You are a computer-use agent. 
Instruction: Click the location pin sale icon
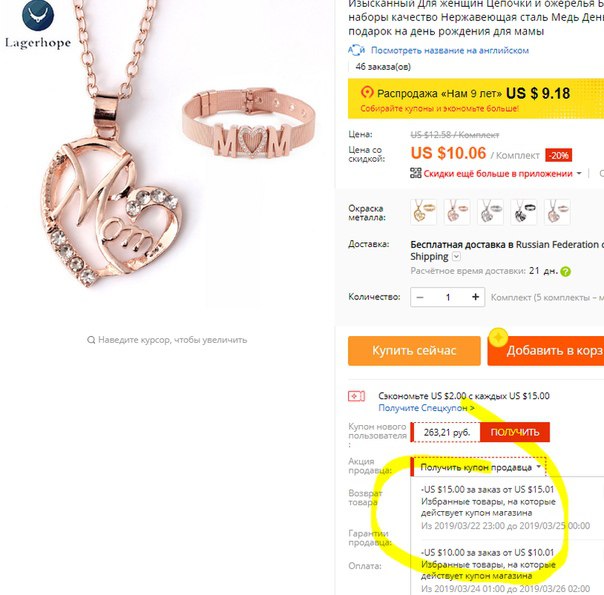click(367, 93)
